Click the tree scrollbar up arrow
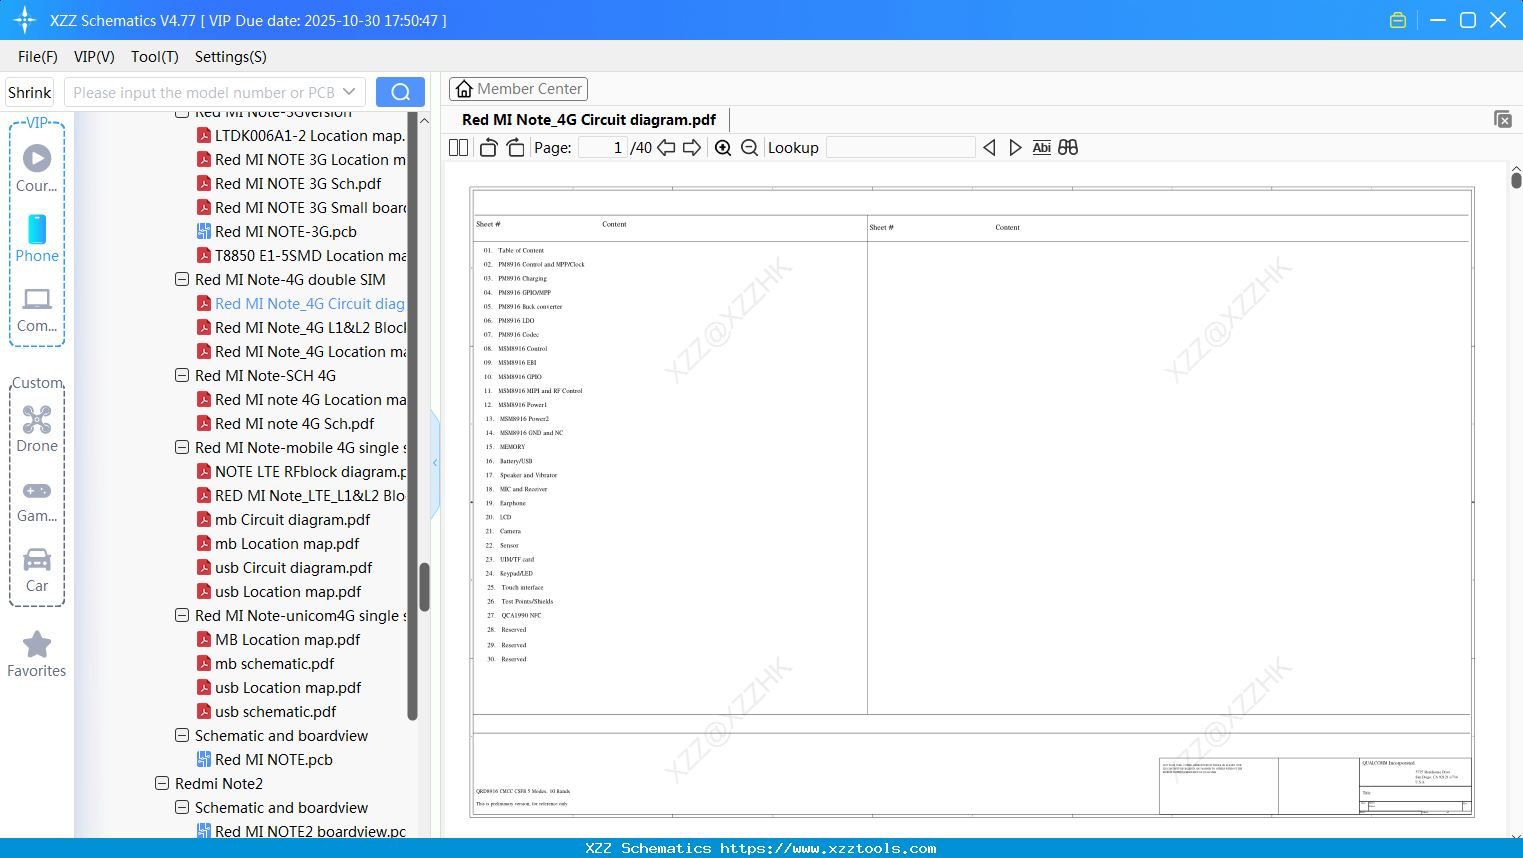This screenshot has height=858, width=1523. [424, 121]
